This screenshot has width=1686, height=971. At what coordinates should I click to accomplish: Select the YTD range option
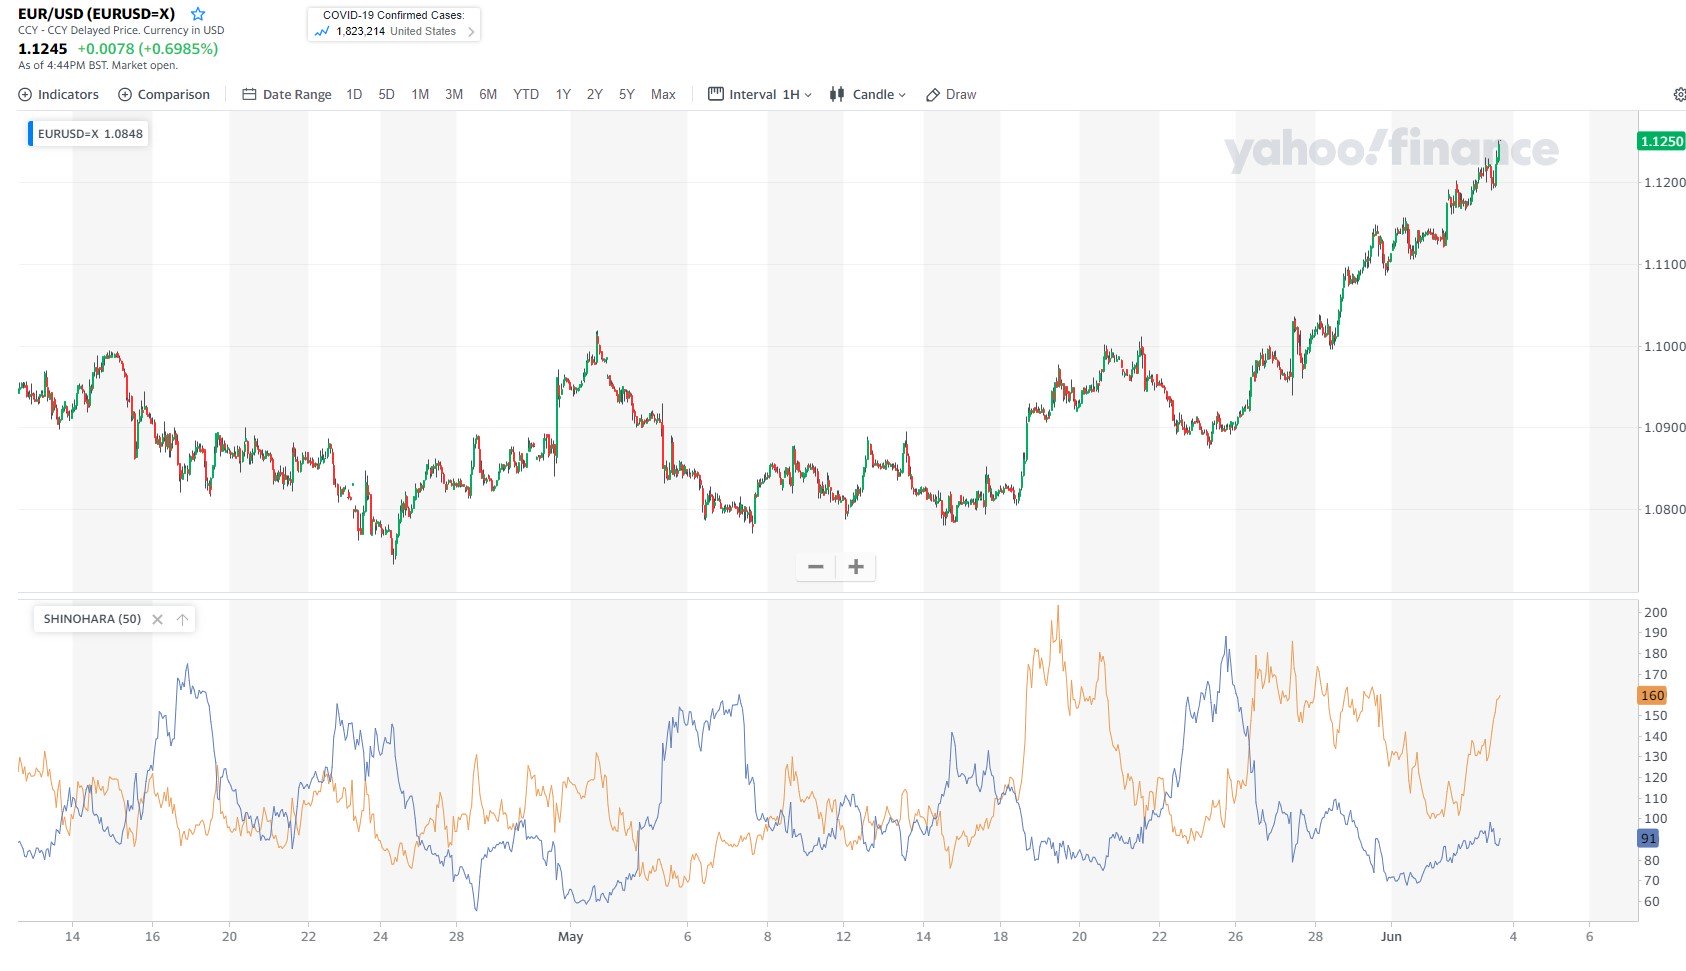526,94
